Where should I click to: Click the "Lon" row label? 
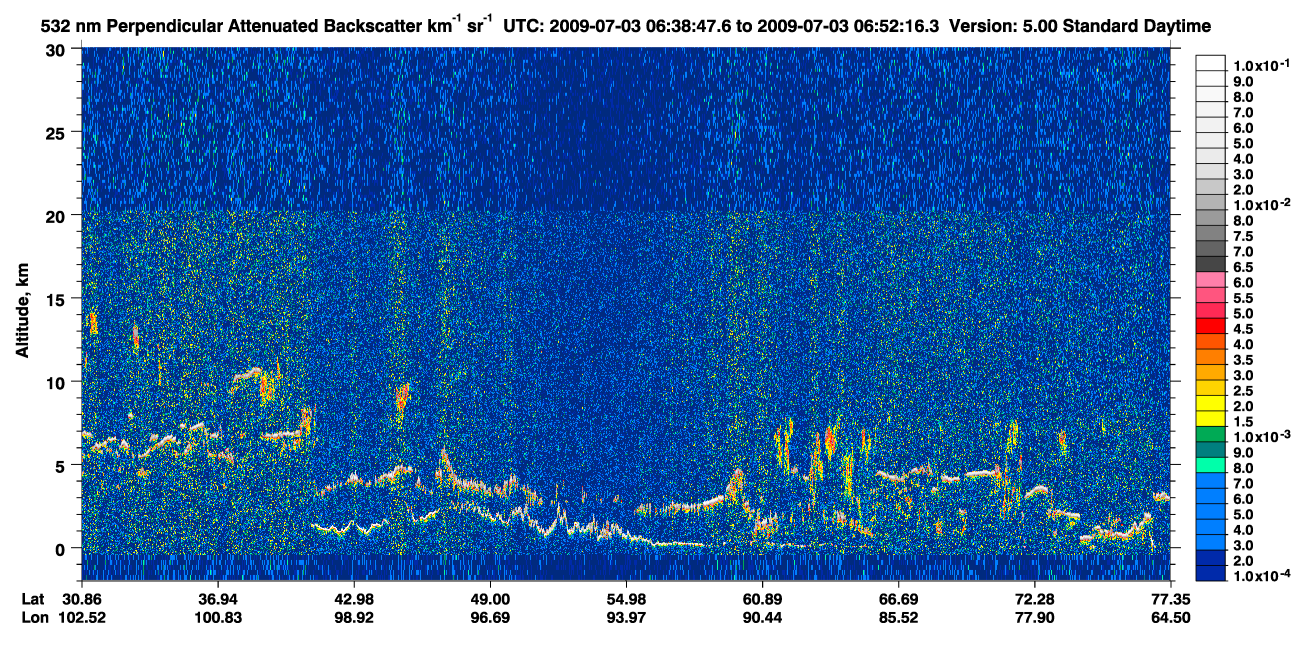[34, 617]
